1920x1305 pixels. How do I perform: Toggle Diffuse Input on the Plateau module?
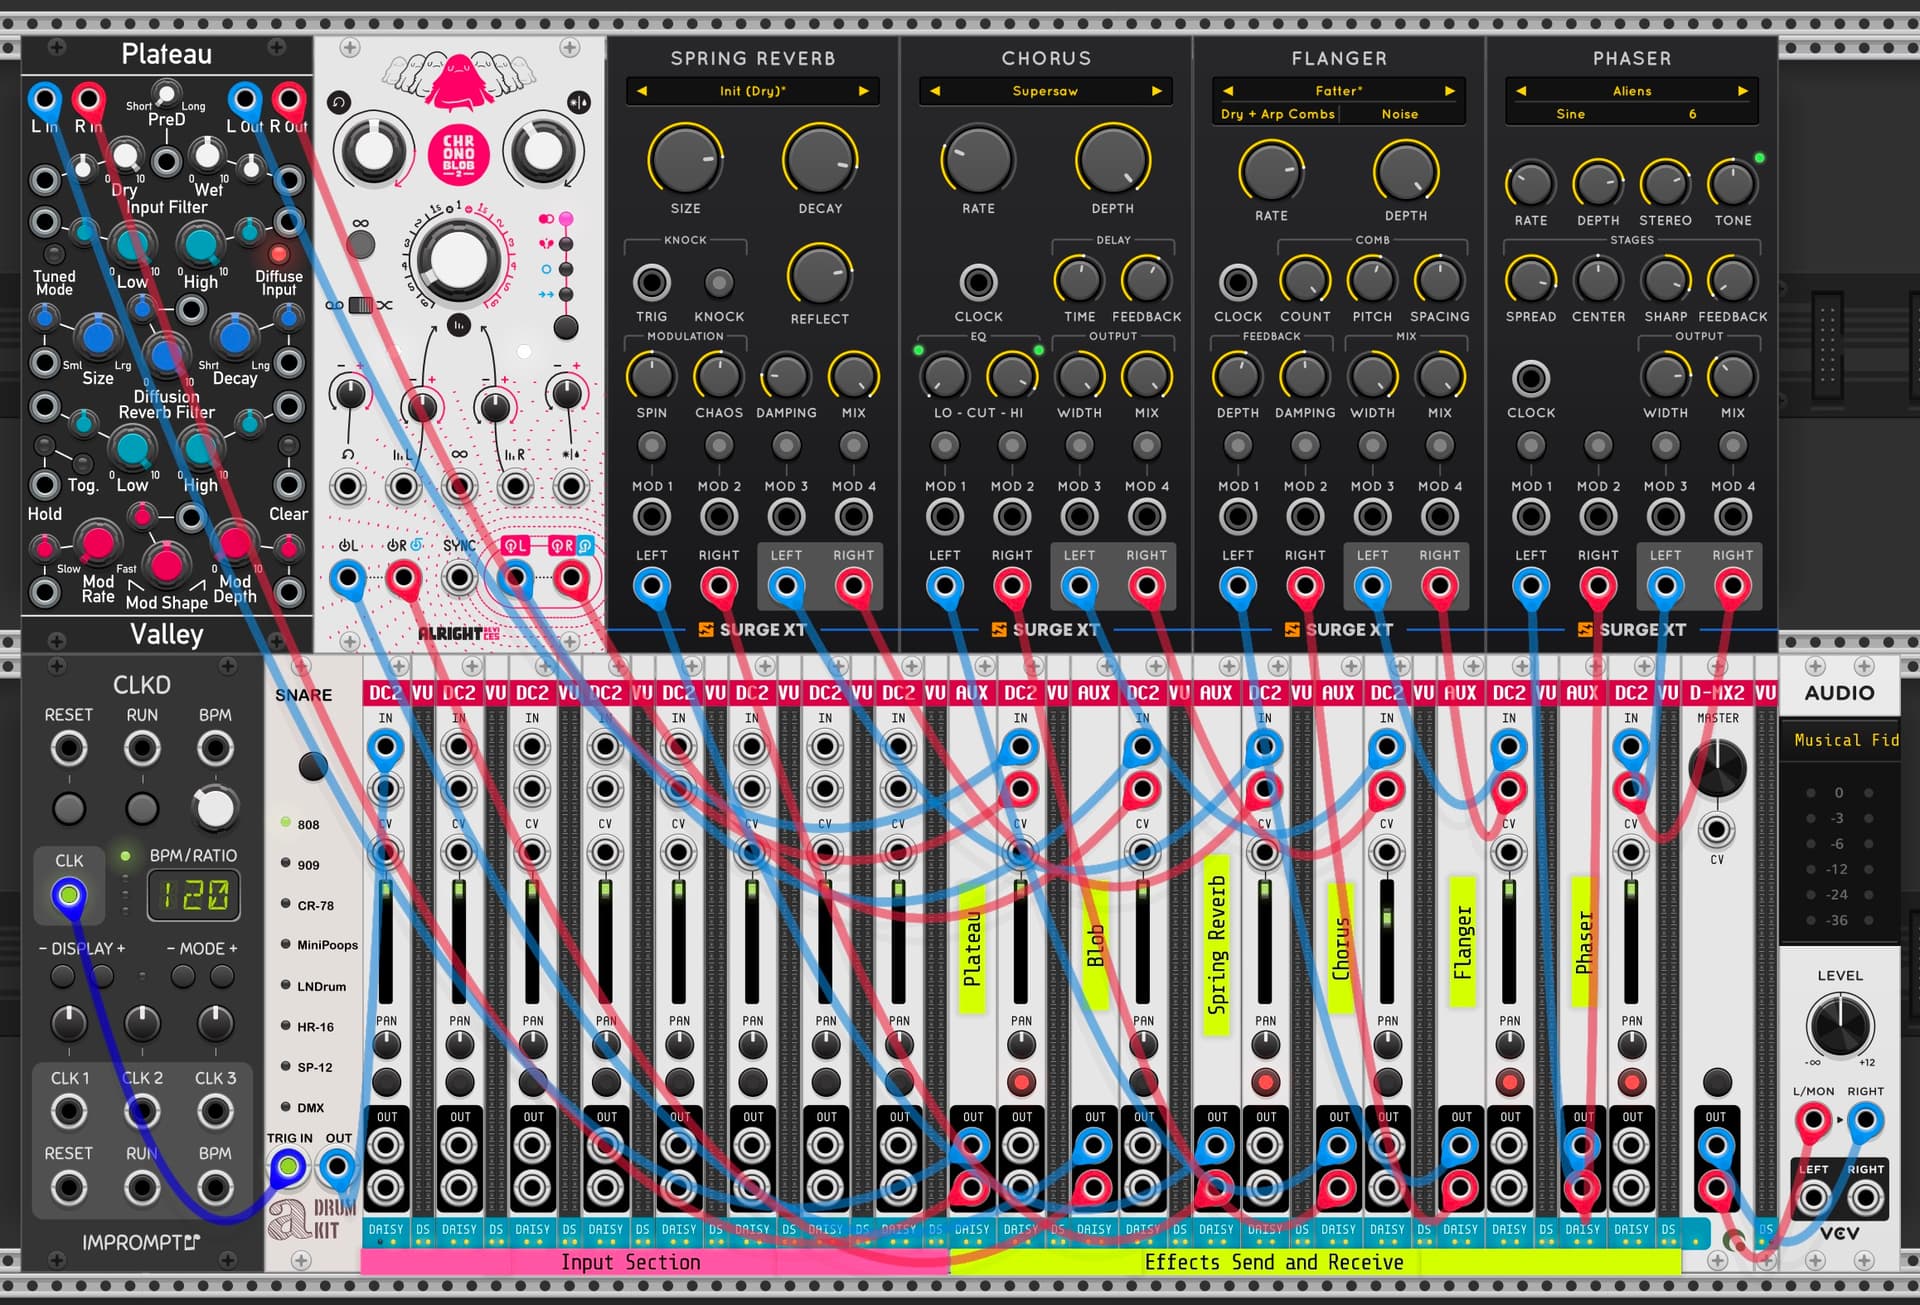(279, 254)
